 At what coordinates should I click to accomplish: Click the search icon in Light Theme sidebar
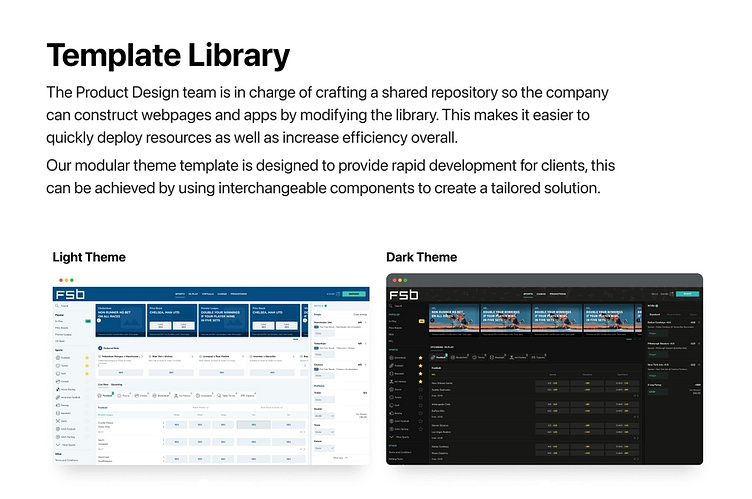click(57, 306)
